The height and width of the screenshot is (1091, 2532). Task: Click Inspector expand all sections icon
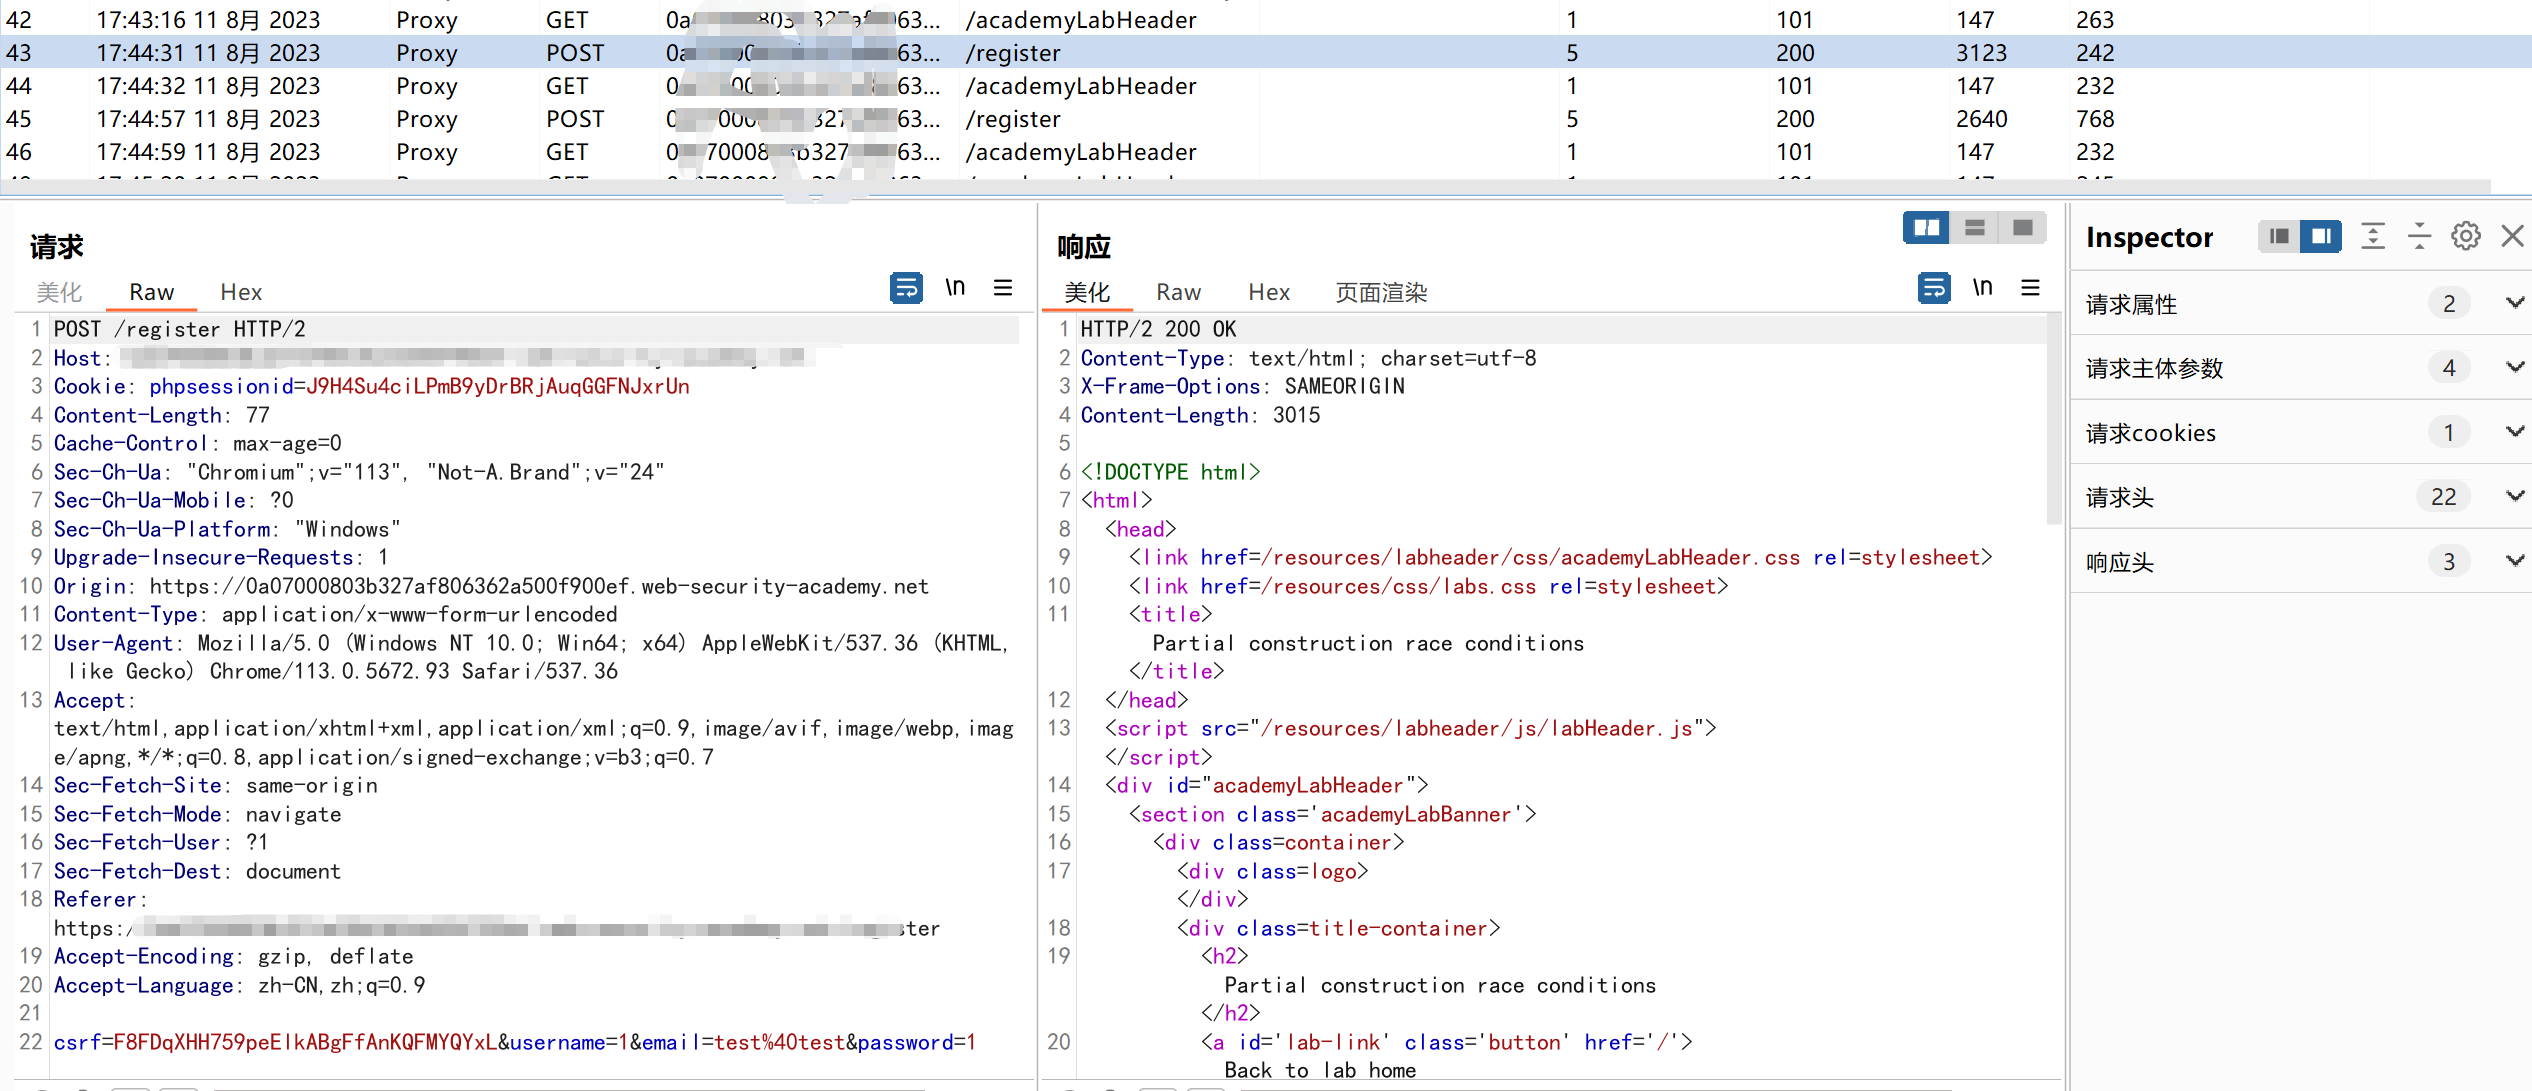pyautogui.click(x=2372, y=236)
